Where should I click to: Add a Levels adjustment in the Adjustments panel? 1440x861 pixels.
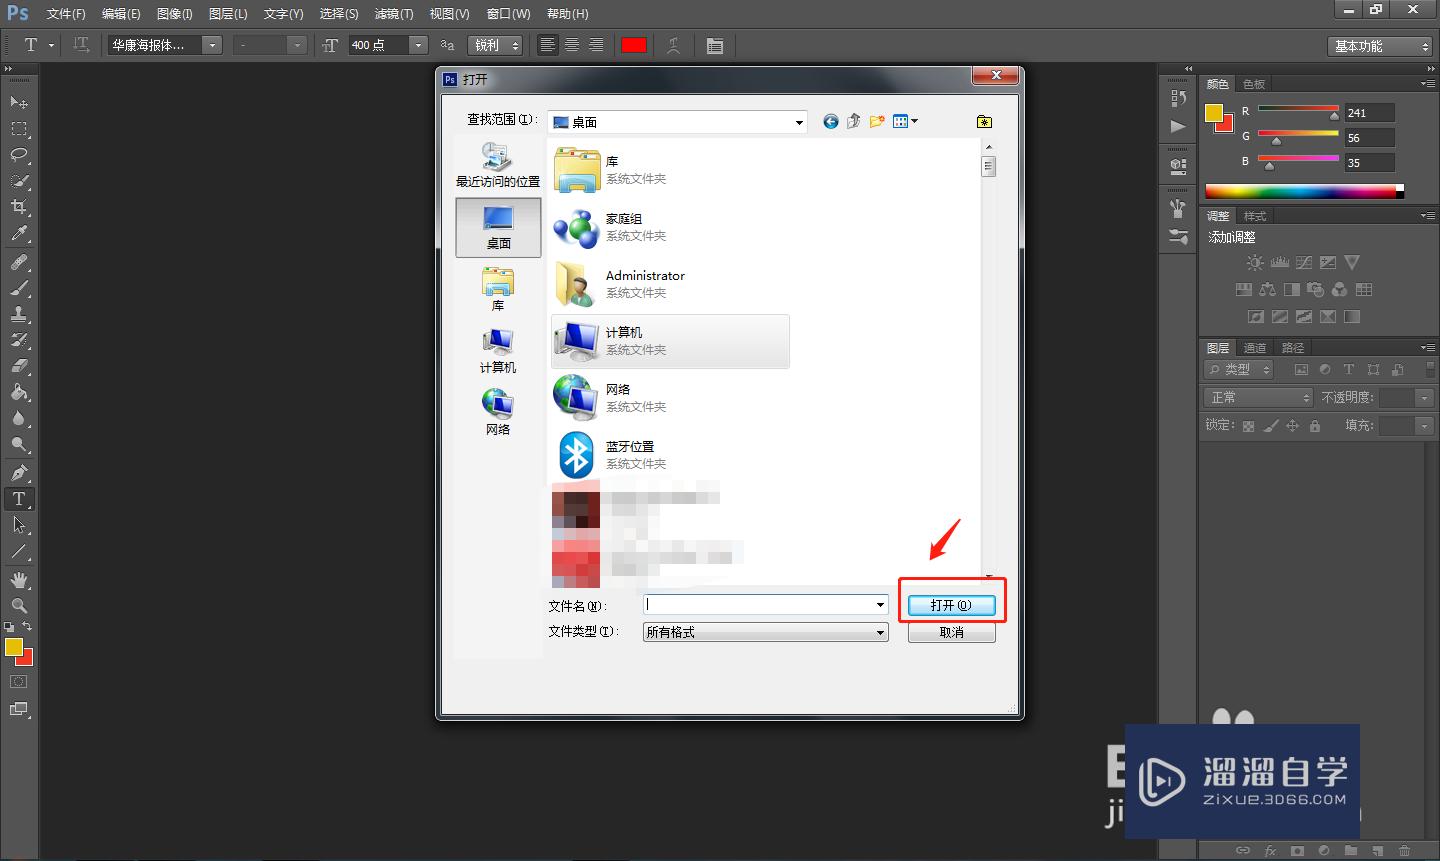point(1279,262)
